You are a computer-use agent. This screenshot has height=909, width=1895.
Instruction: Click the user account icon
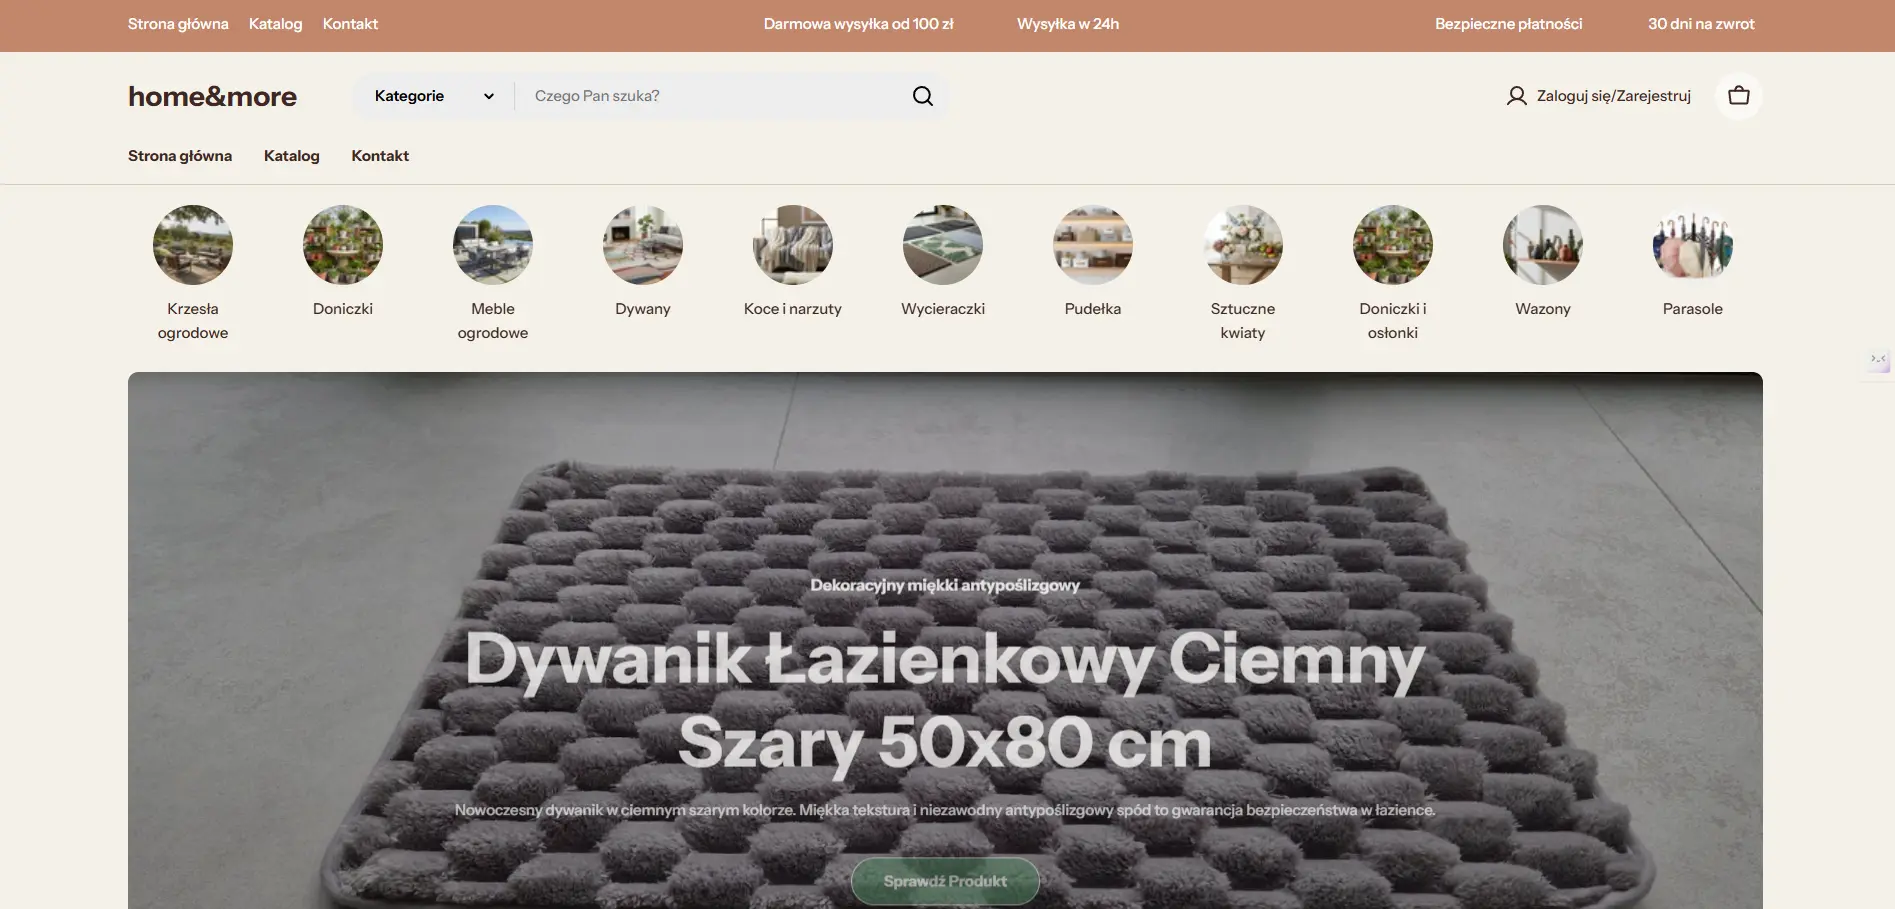pos(1515,93)
